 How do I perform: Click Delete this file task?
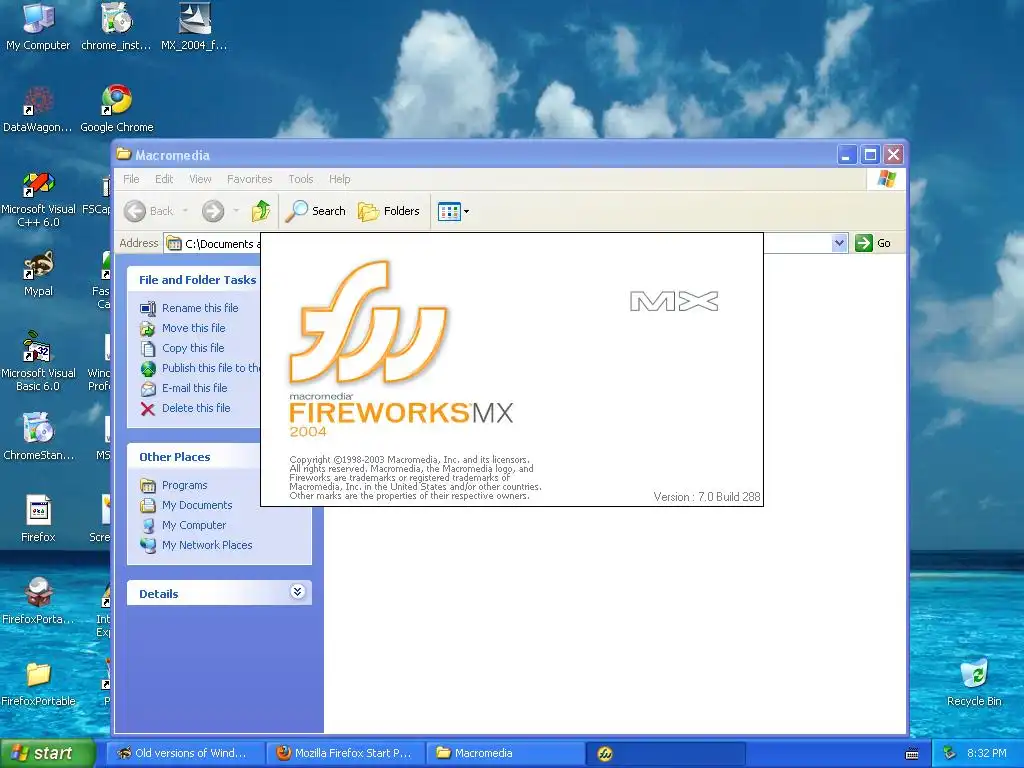coord(185,408)
